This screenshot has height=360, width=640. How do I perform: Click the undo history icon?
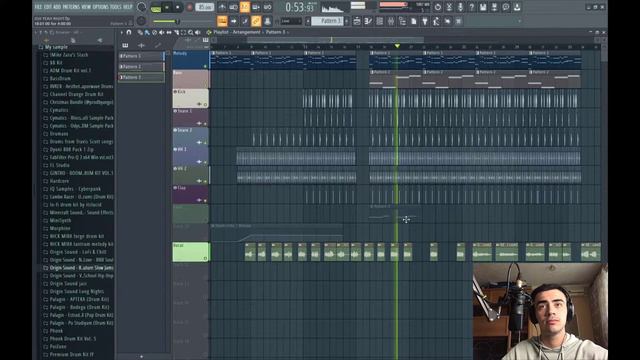point(438,7)
